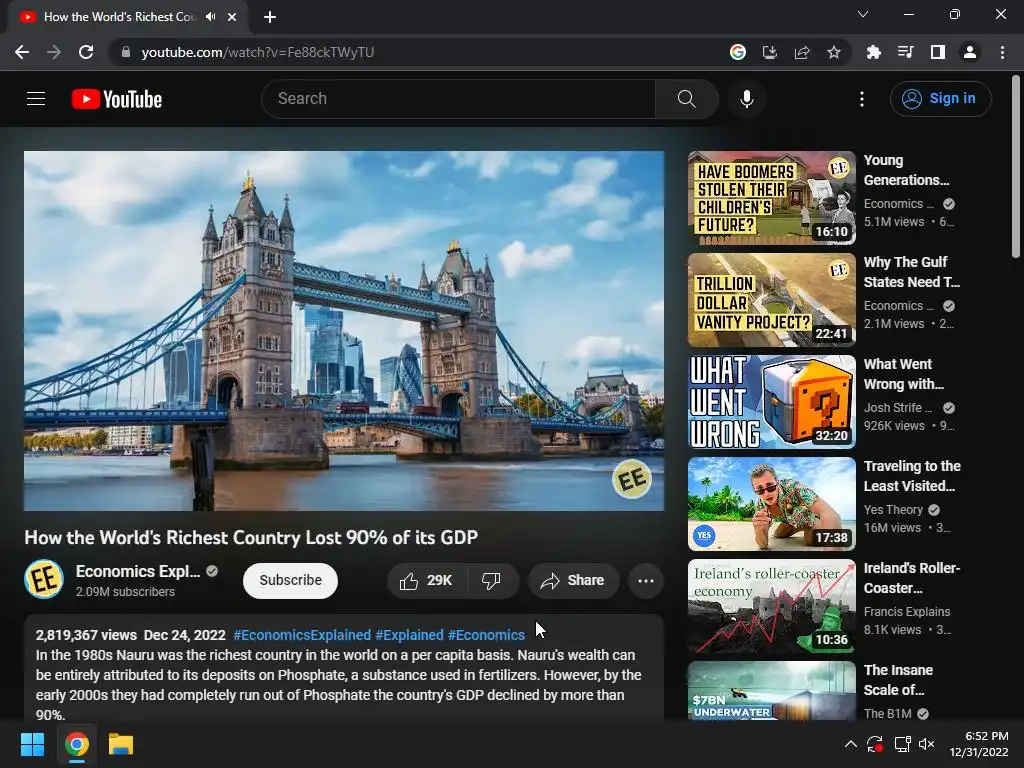
Task: Open the Economics Explained channel avatar
Action: pyautogui.click(x=44, y=579)
